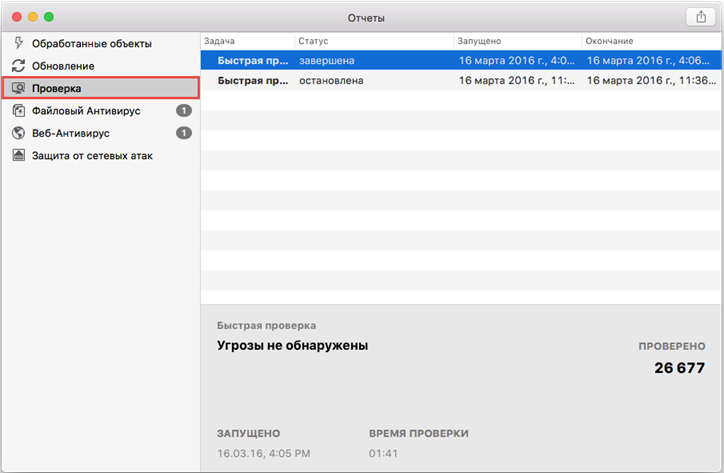724x473 pixels.
Task: Click the scanned count 26 677
Action: tap(679, 368)
